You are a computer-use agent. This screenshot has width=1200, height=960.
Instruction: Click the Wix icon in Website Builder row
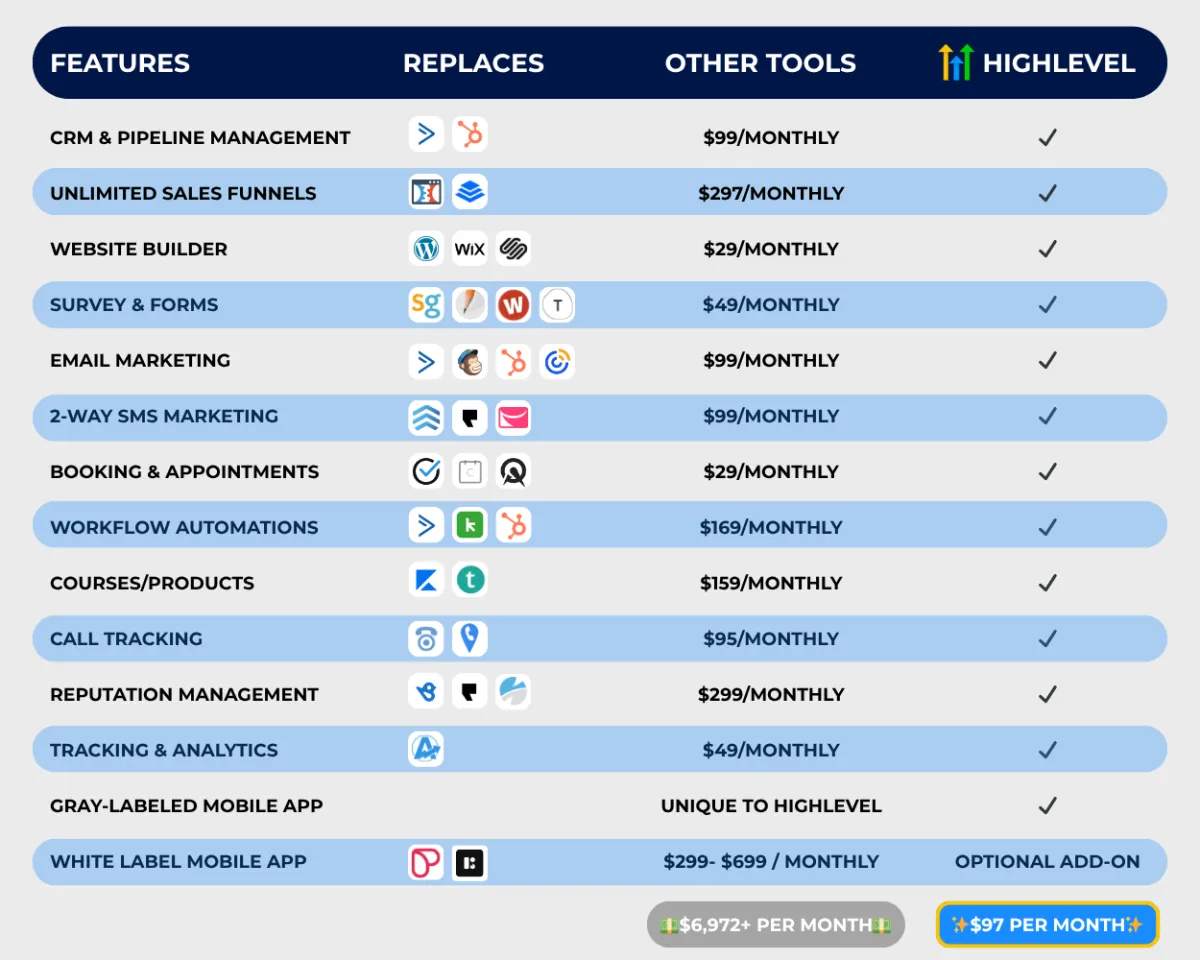[470, 248]
